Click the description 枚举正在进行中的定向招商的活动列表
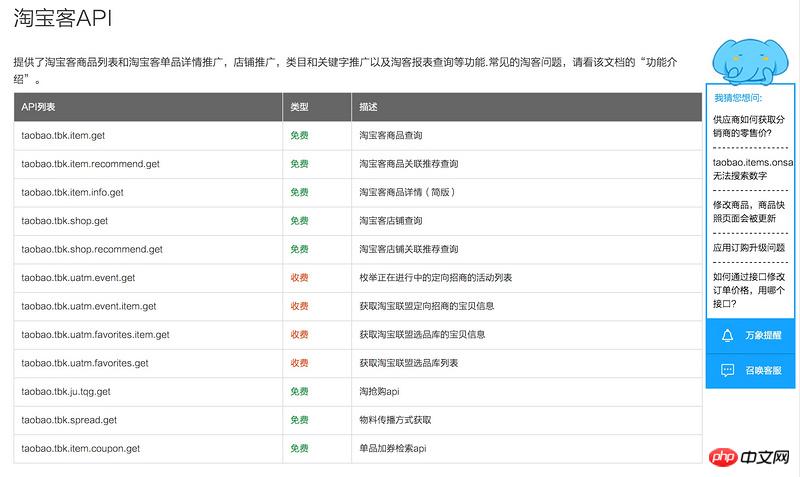The image size is (800, 477). point(436,278)
